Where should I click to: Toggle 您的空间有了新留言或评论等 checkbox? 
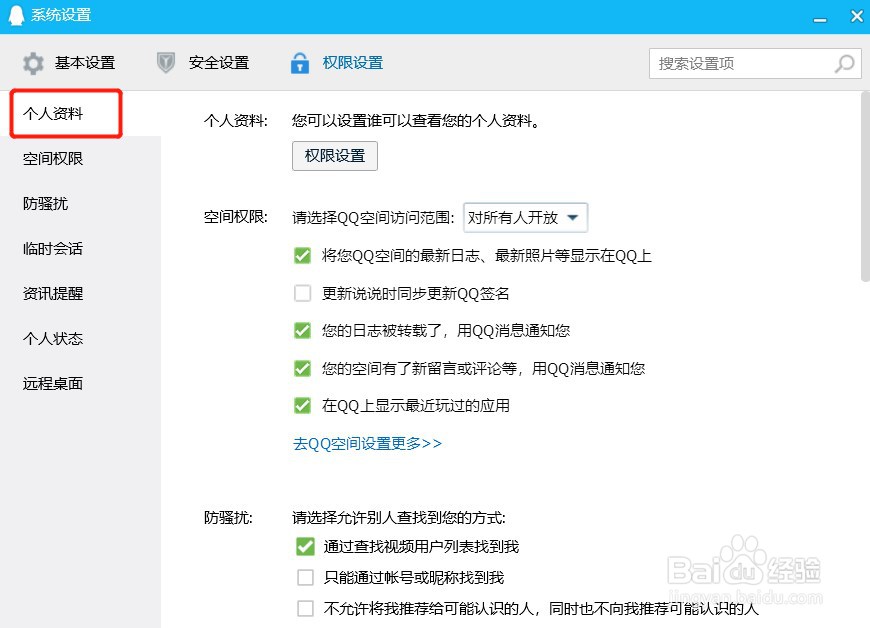click(x=302, y=368)
